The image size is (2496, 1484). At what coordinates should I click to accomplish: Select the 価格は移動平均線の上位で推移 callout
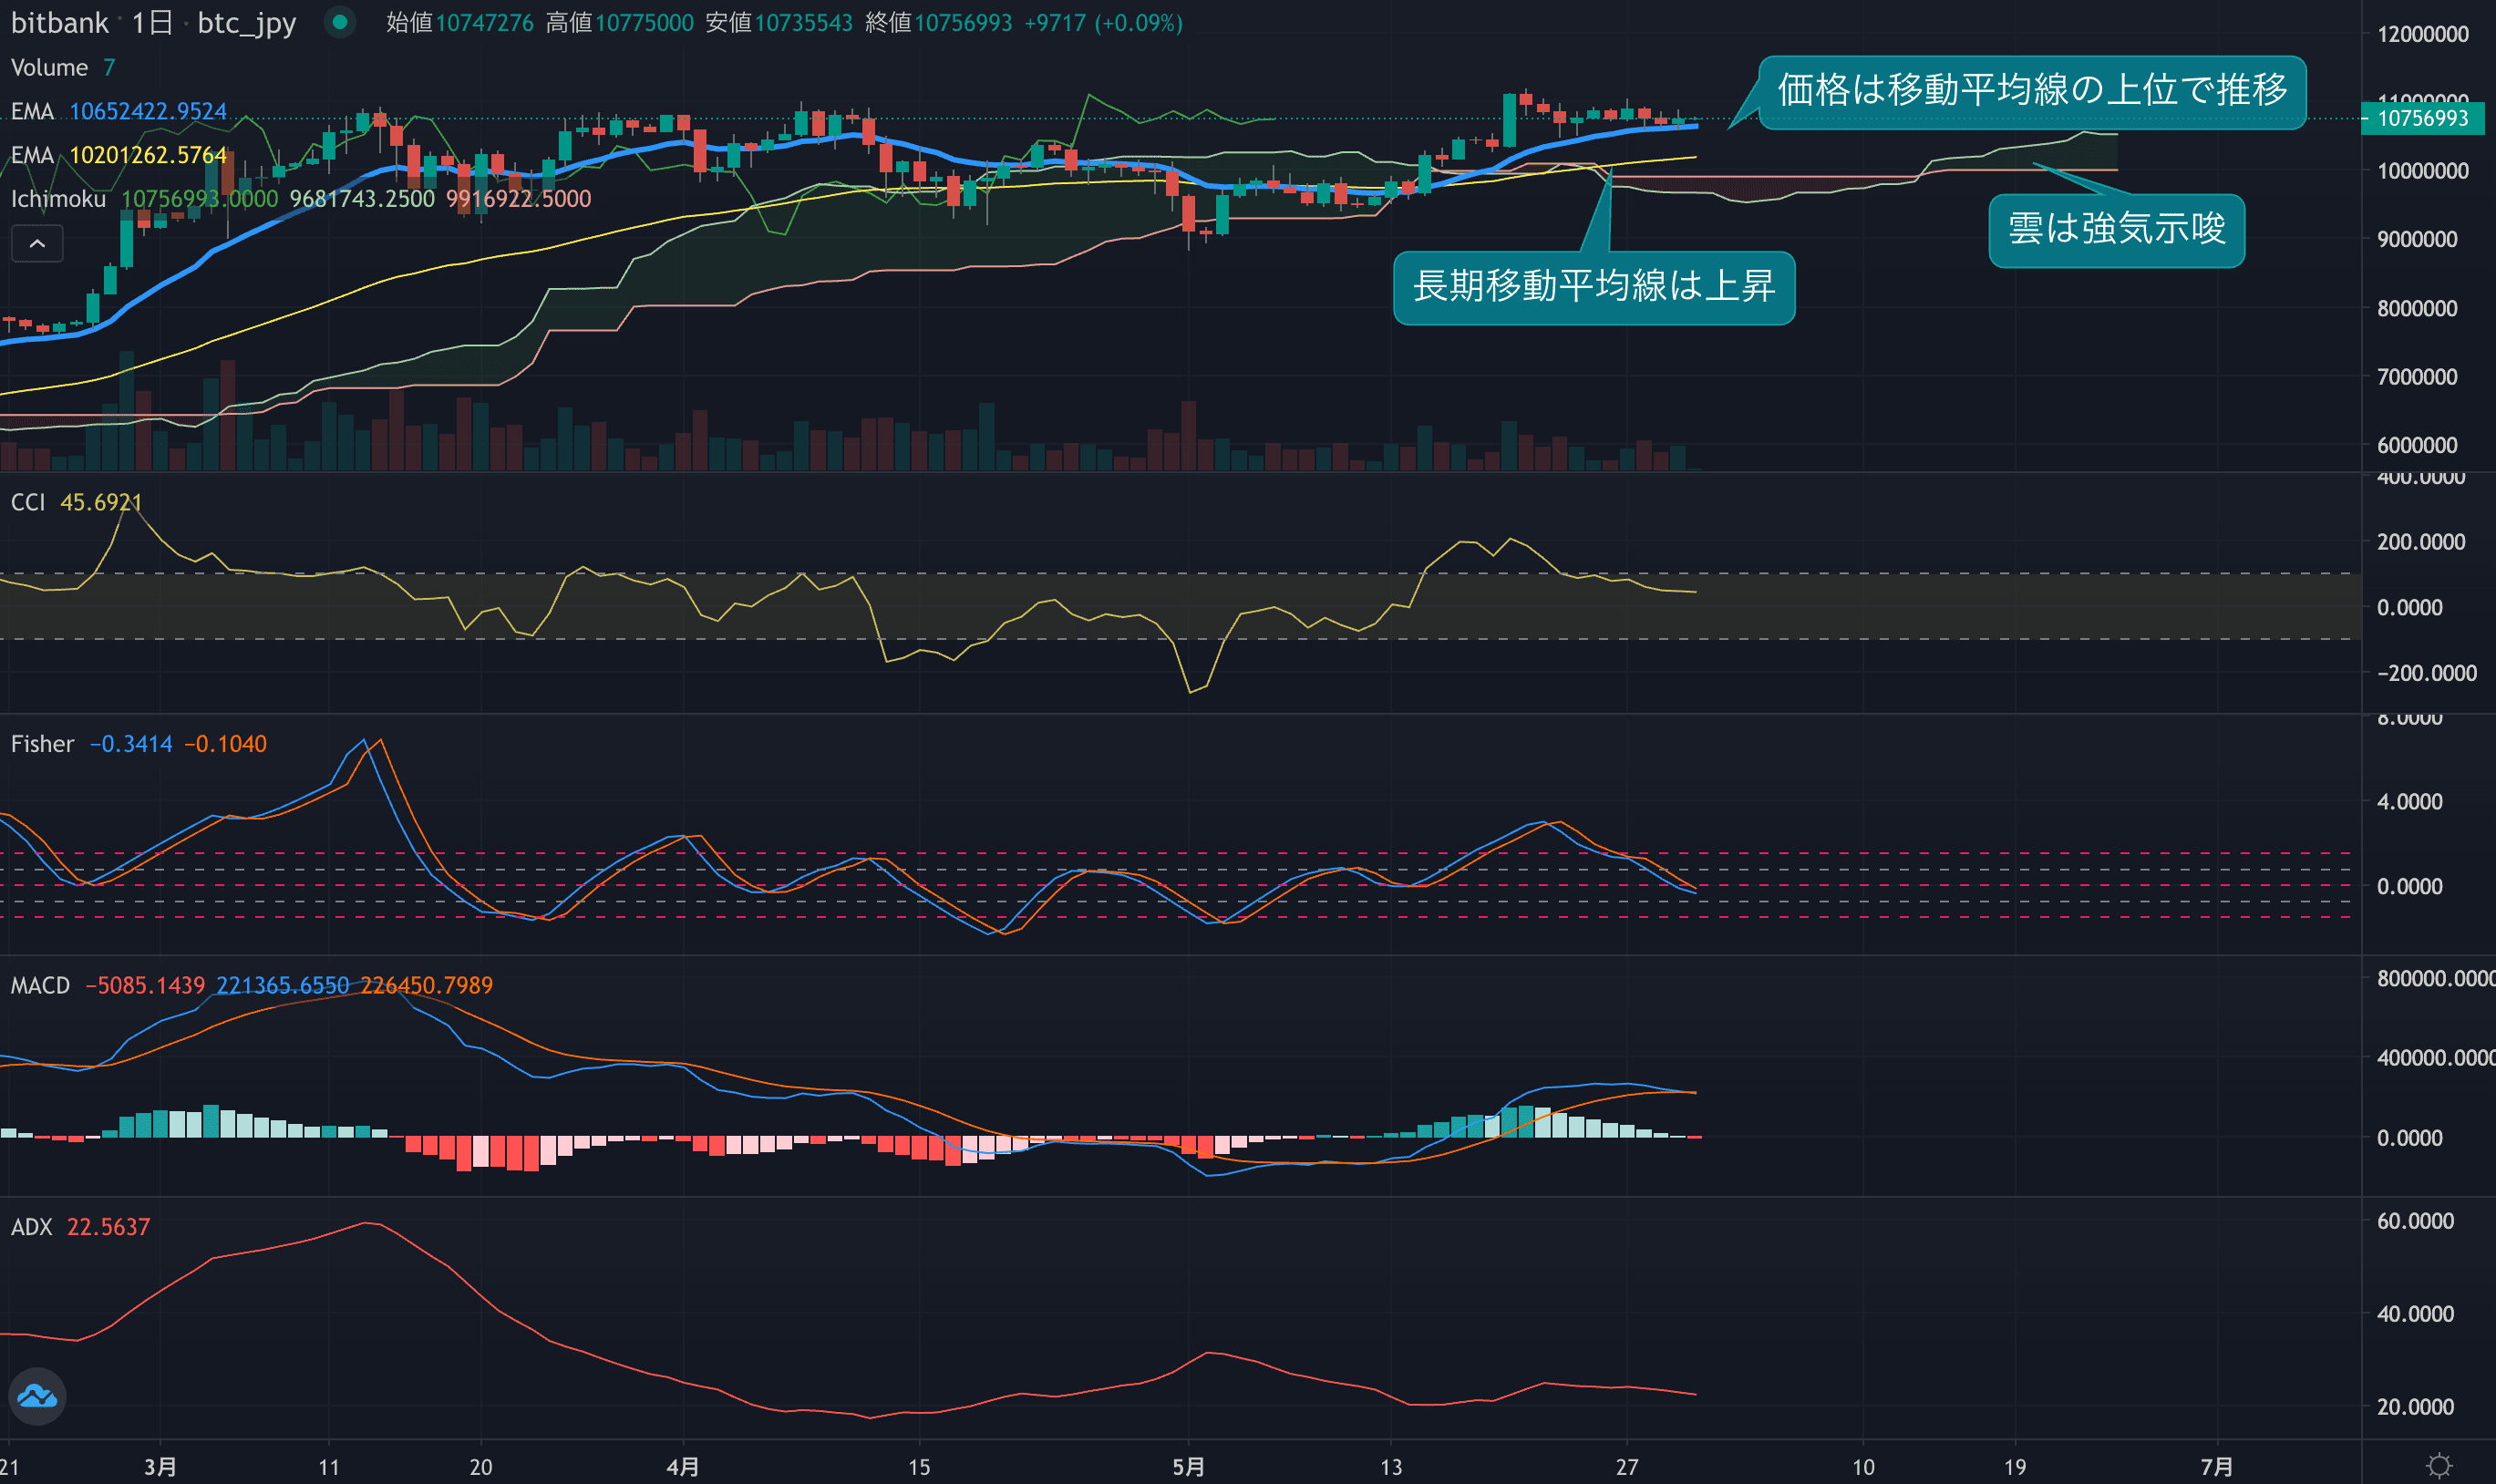[2031, 91]
